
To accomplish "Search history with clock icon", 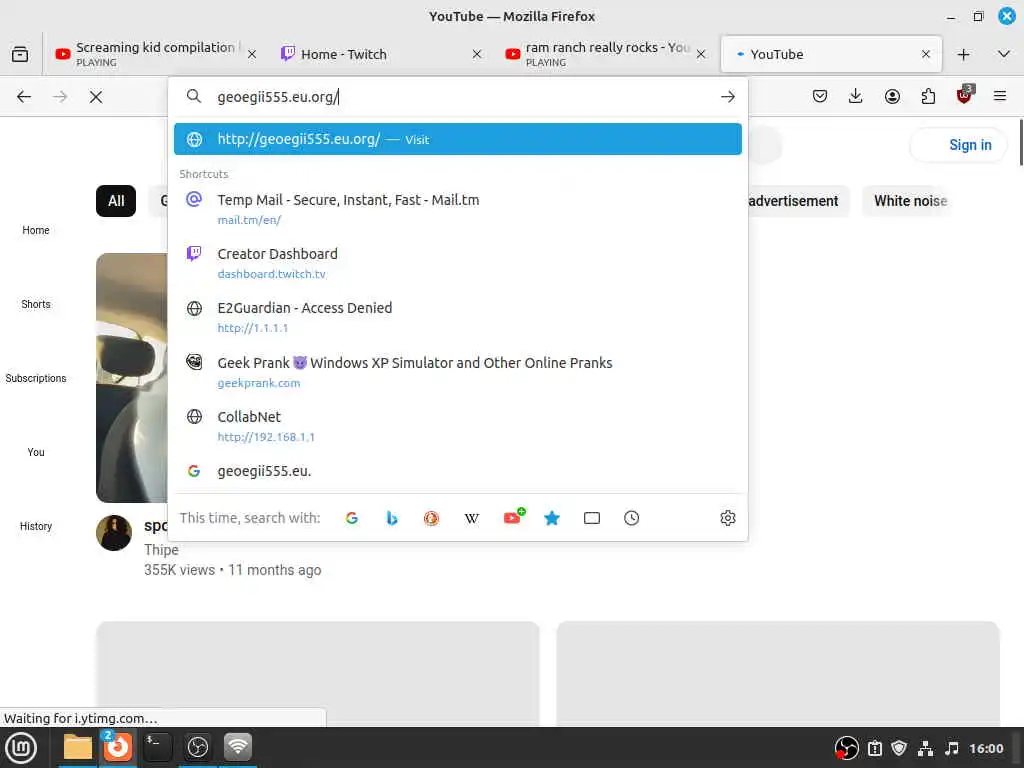I will [x=632, y=518].
